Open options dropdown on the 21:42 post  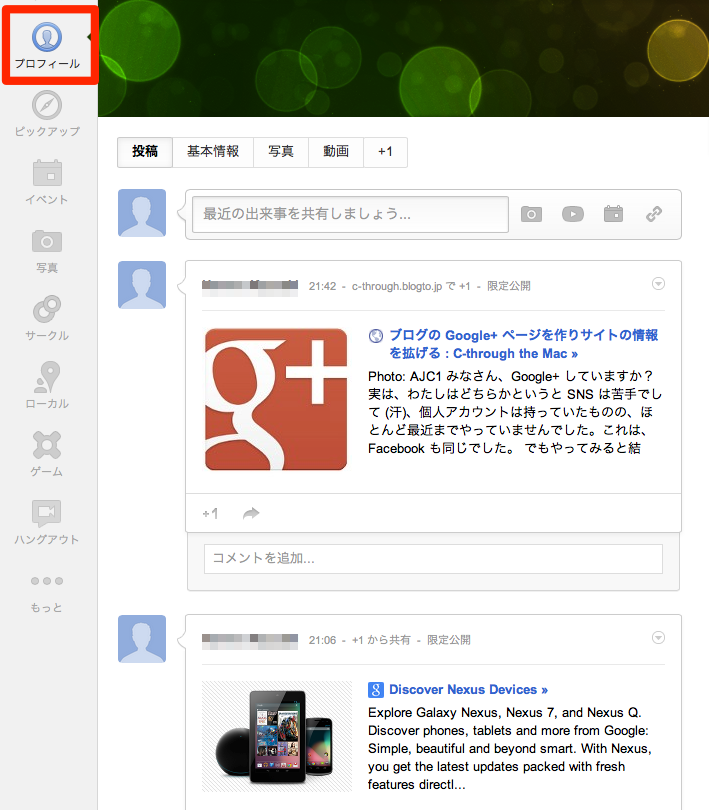[658, 284]
